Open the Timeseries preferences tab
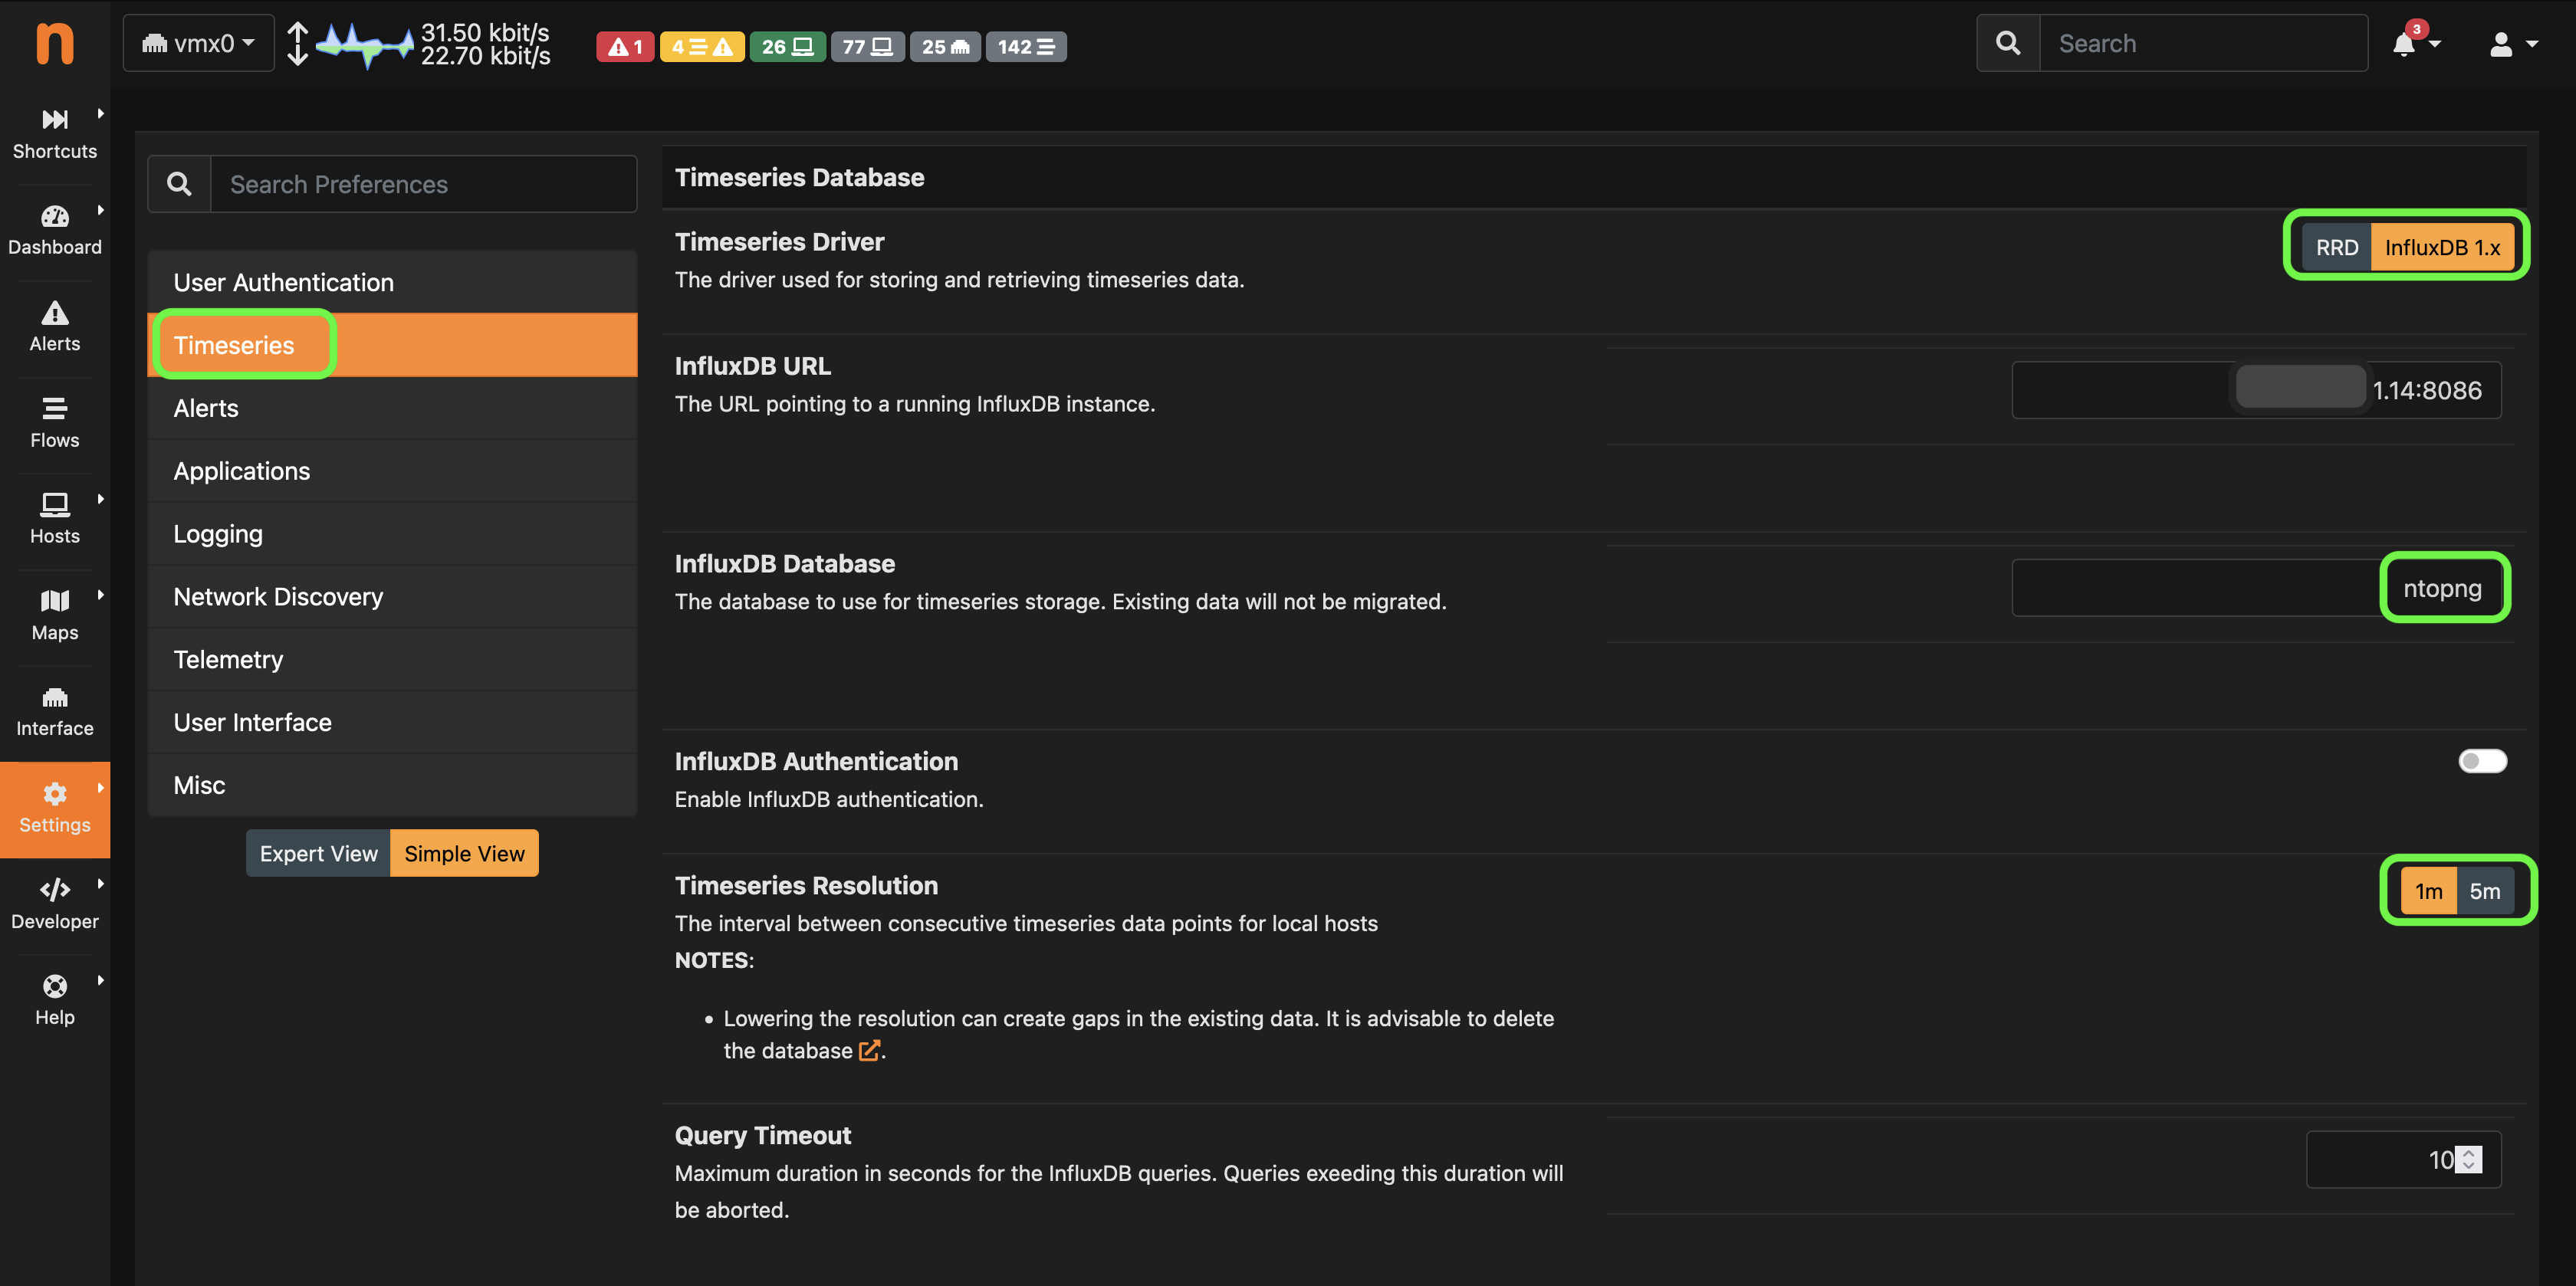2576x1286 pixels. pos(392,345)
